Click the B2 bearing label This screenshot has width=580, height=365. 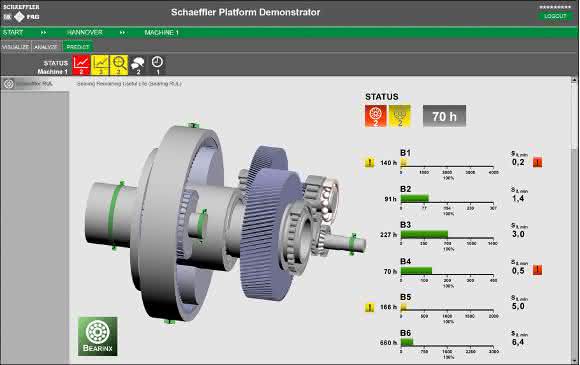[x=405, y=189]
